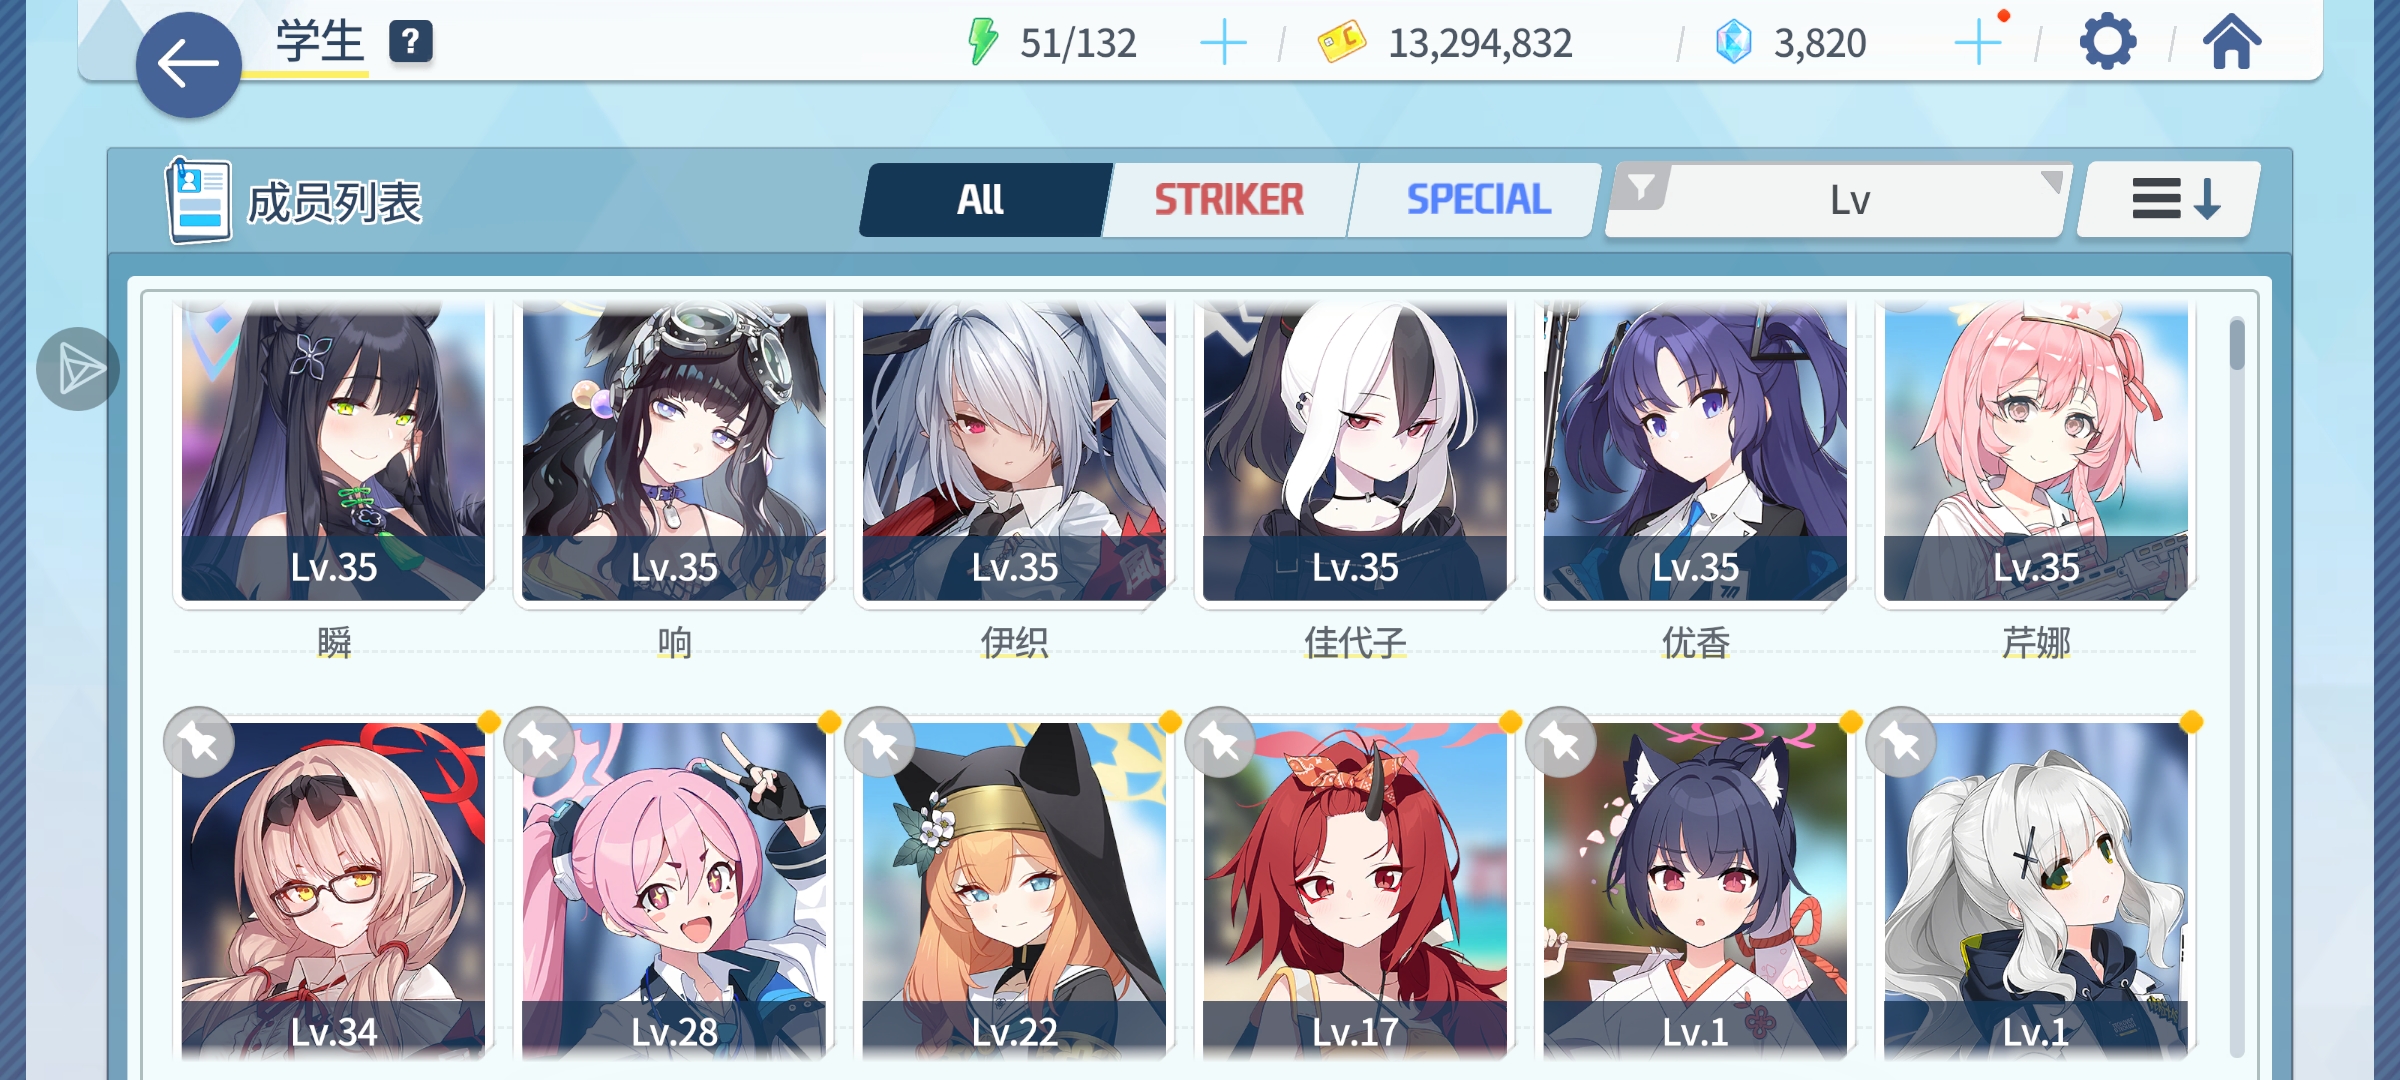Add energy with plus beside 51/132

click(1223, 43)
